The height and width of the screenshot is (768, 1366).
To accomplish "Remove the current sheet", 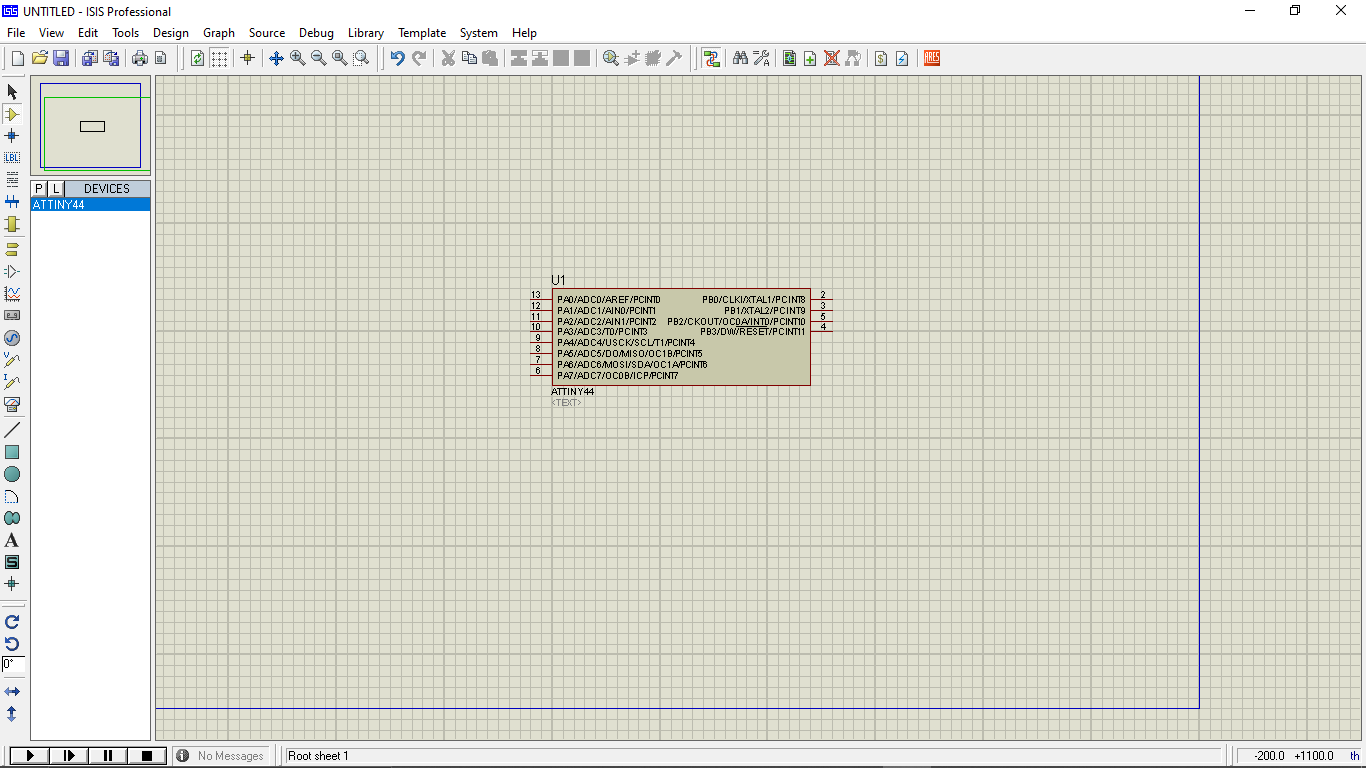I will coord(831,58).
